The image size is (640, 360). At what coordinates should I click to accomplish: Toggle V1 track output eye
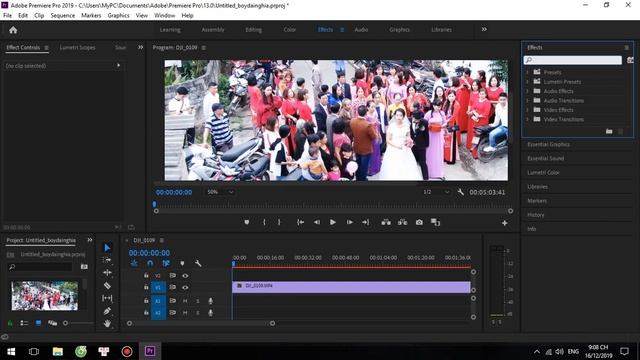(x=185, y=287)
